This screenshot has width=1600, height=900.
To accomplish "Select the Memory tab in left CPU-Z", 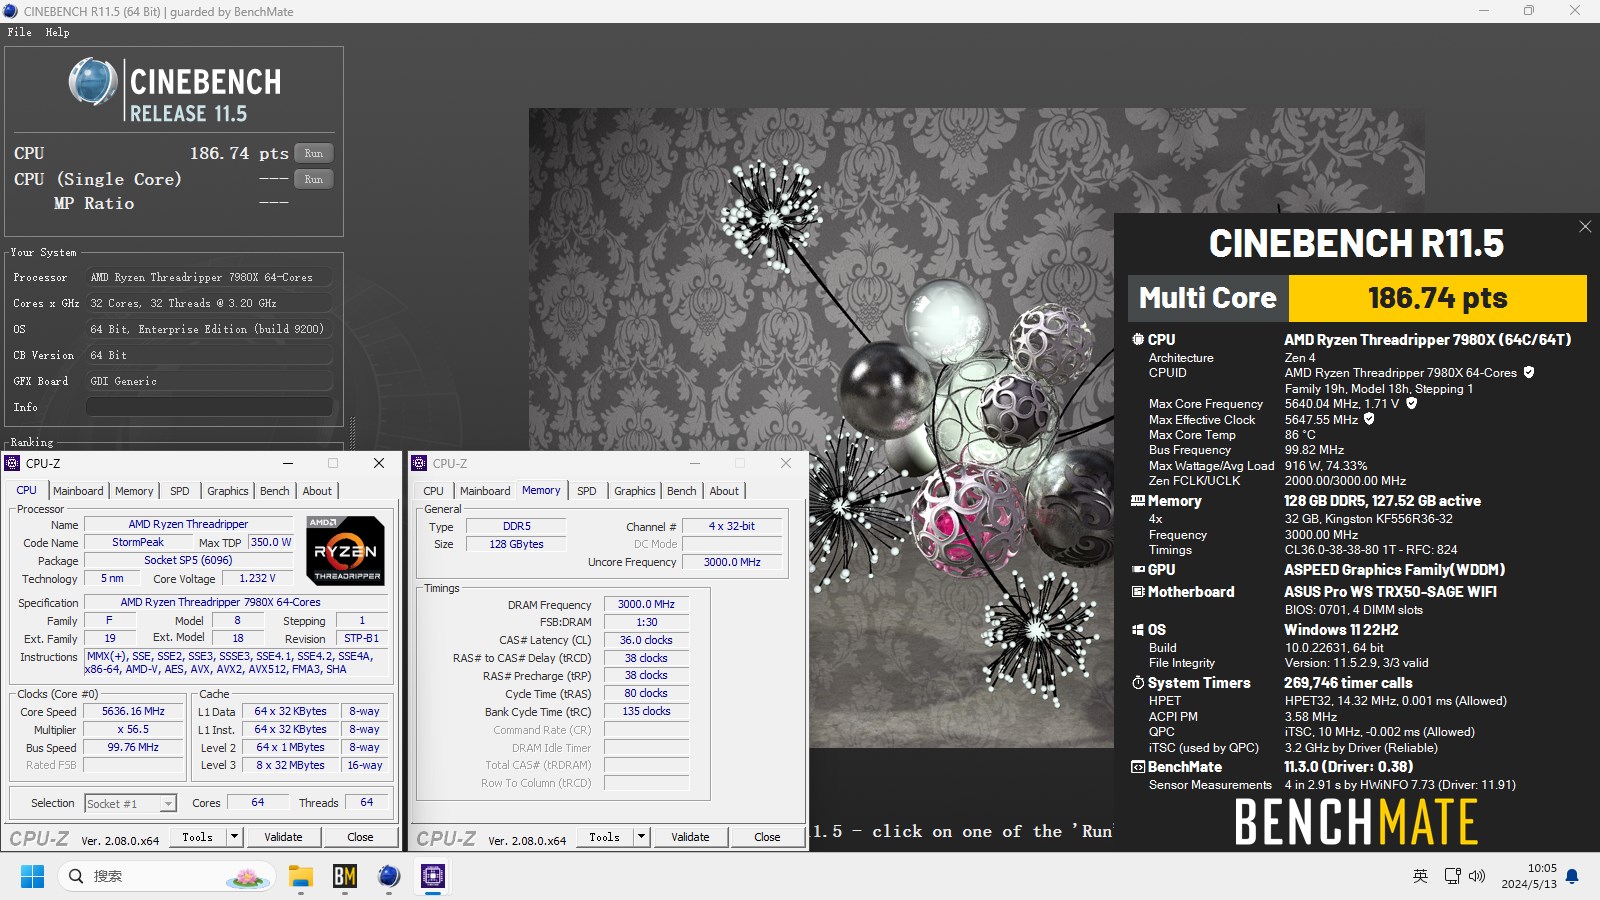I will [x=134, y=491].
